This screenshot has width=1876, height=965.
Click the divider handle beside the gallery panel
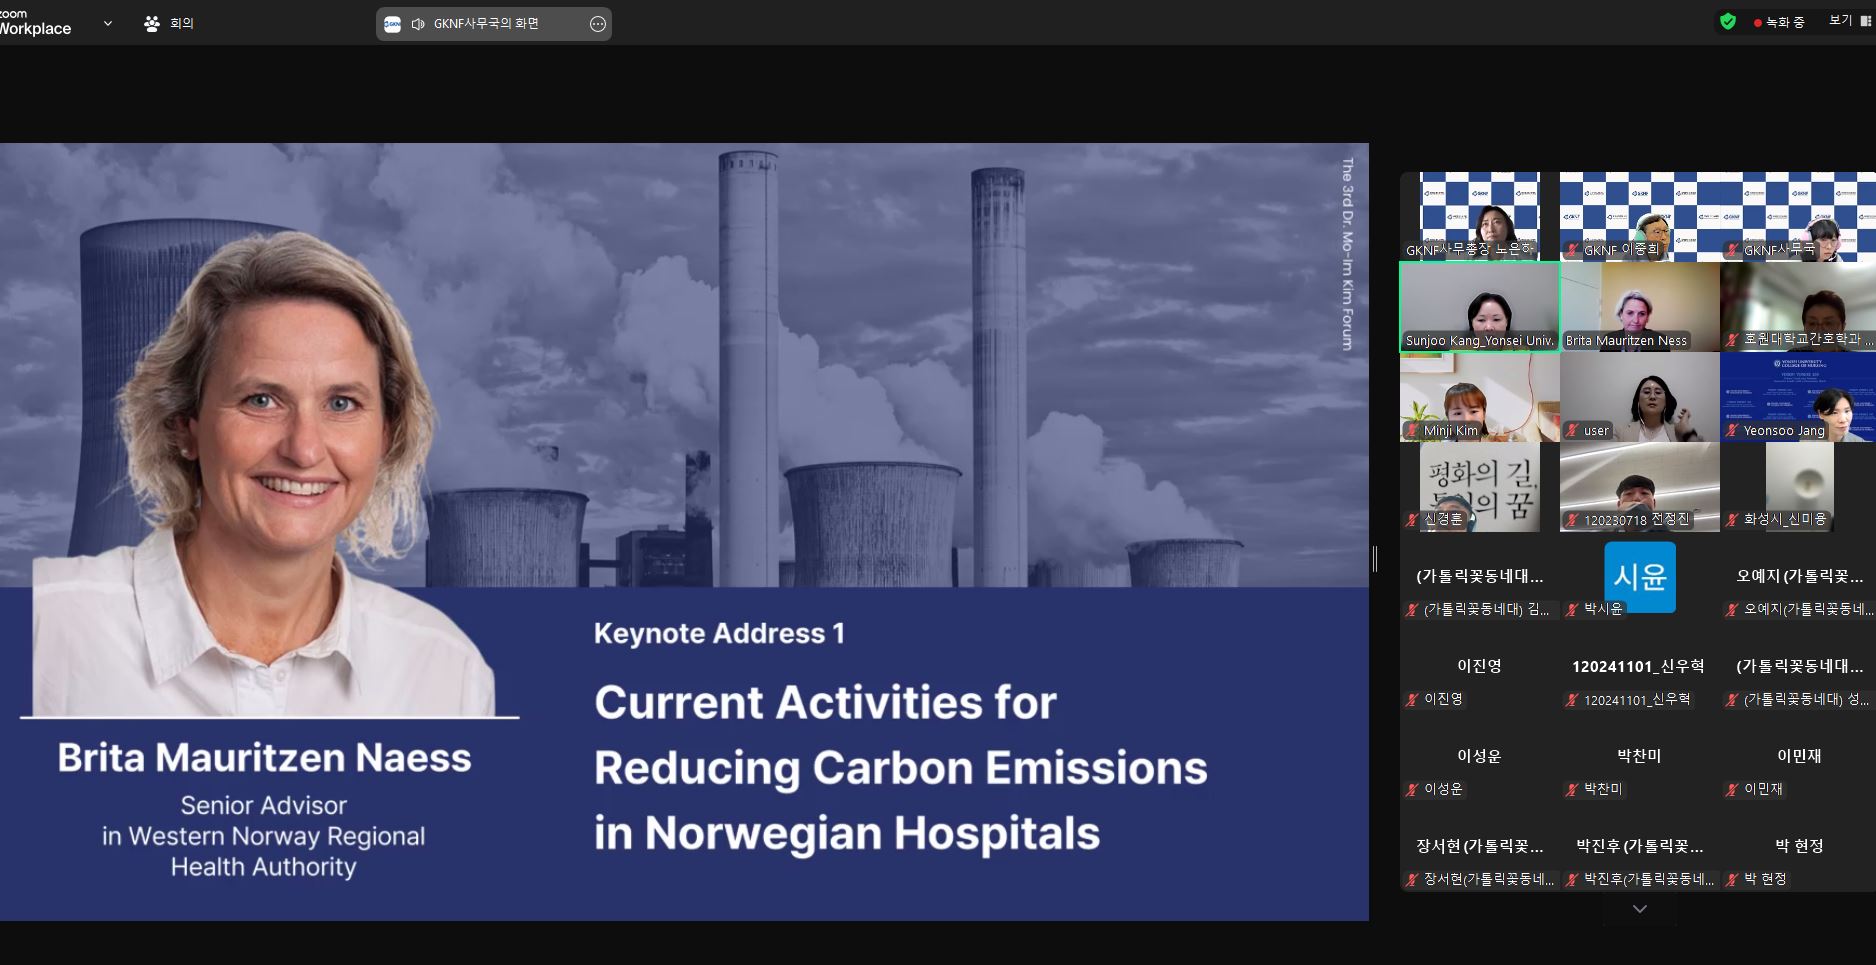click(1375, 559)
